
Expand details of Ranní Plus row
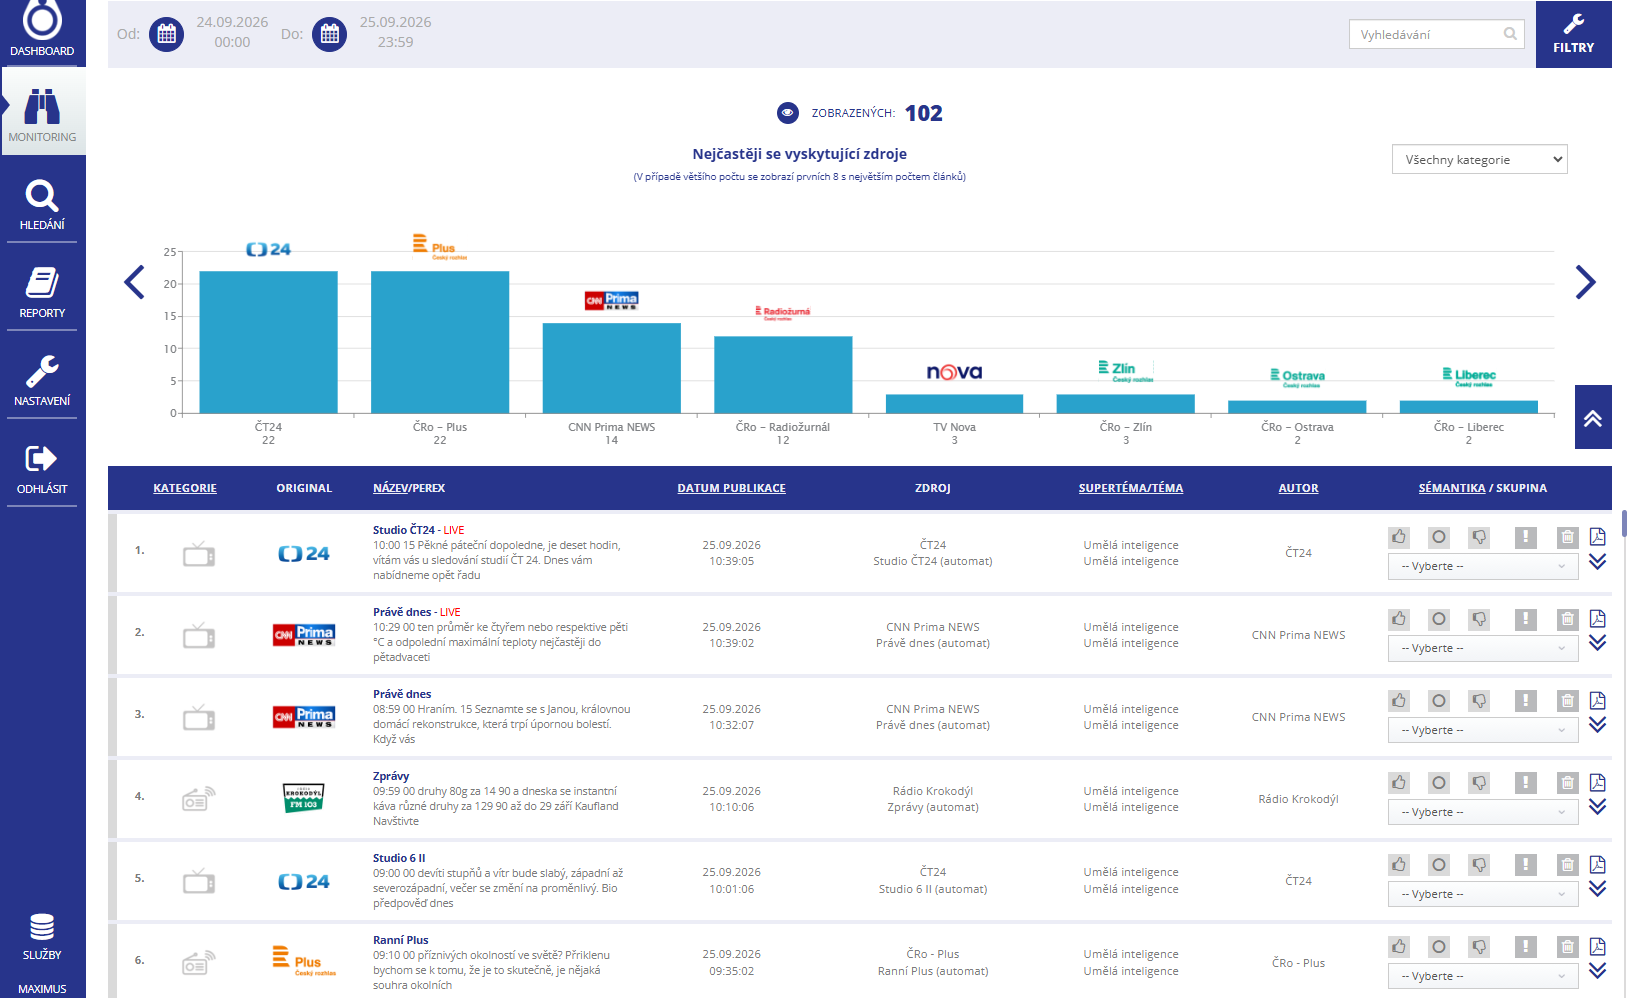[x=1597, y=971]
